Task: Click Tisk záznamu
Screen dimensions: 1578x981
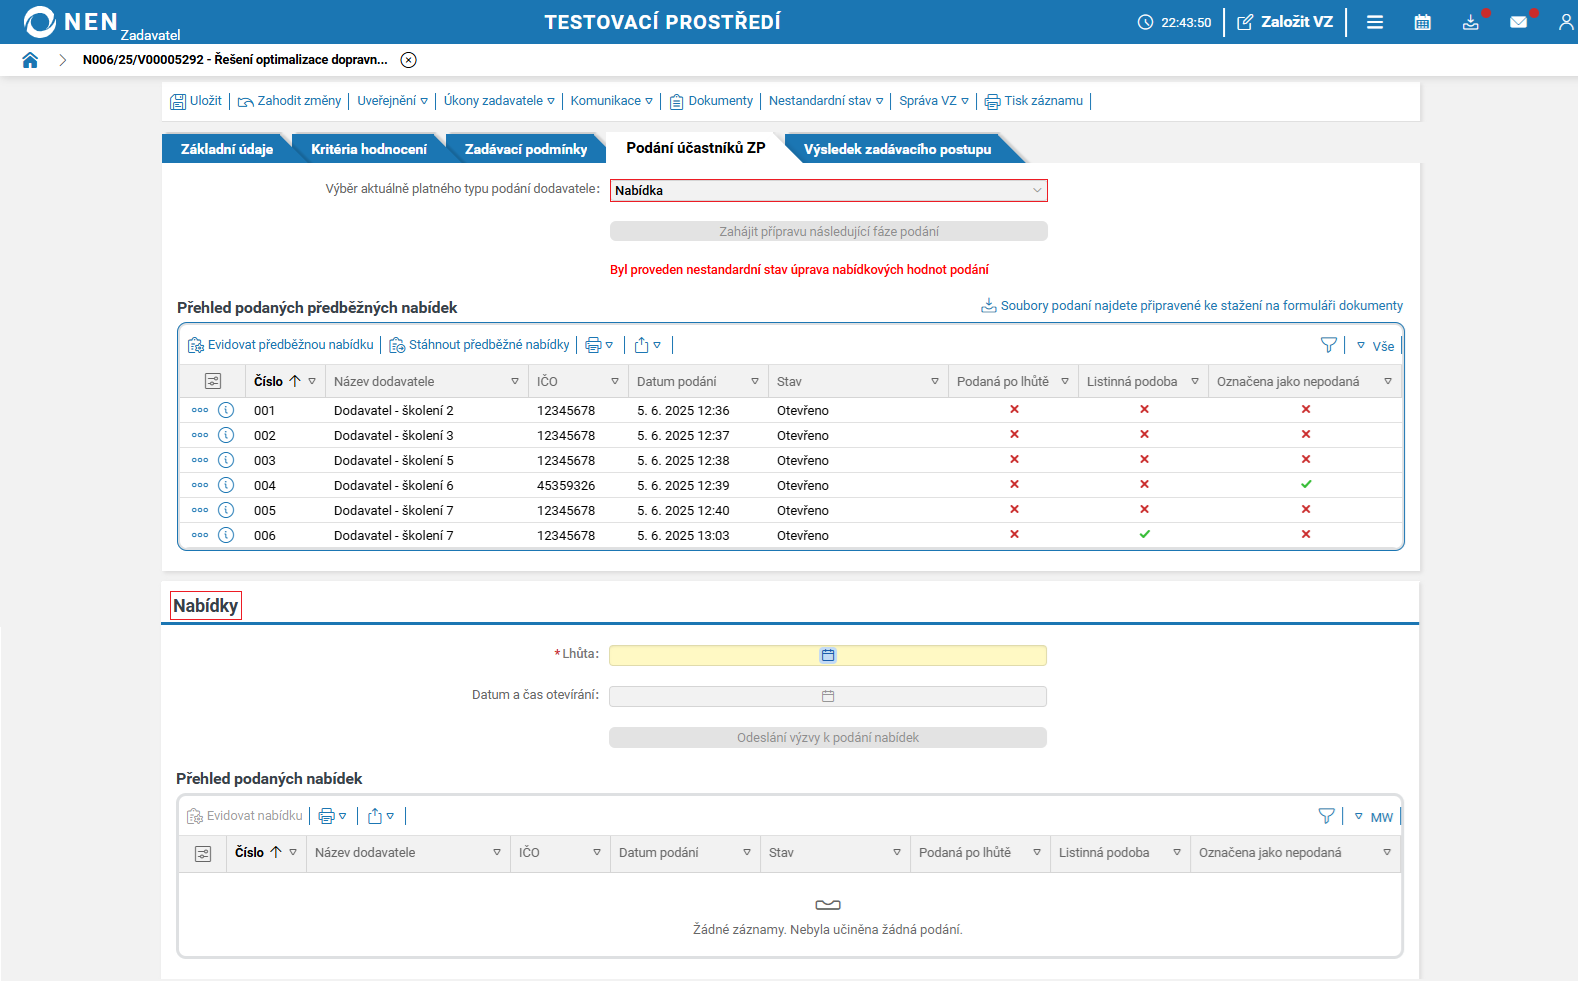Action: coord(1034,101)
